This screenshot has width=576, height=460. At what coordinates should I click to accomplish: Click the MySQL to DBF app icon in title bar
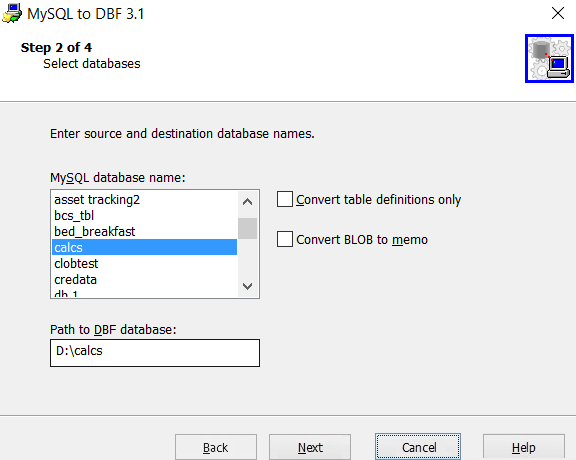point(12,14)
